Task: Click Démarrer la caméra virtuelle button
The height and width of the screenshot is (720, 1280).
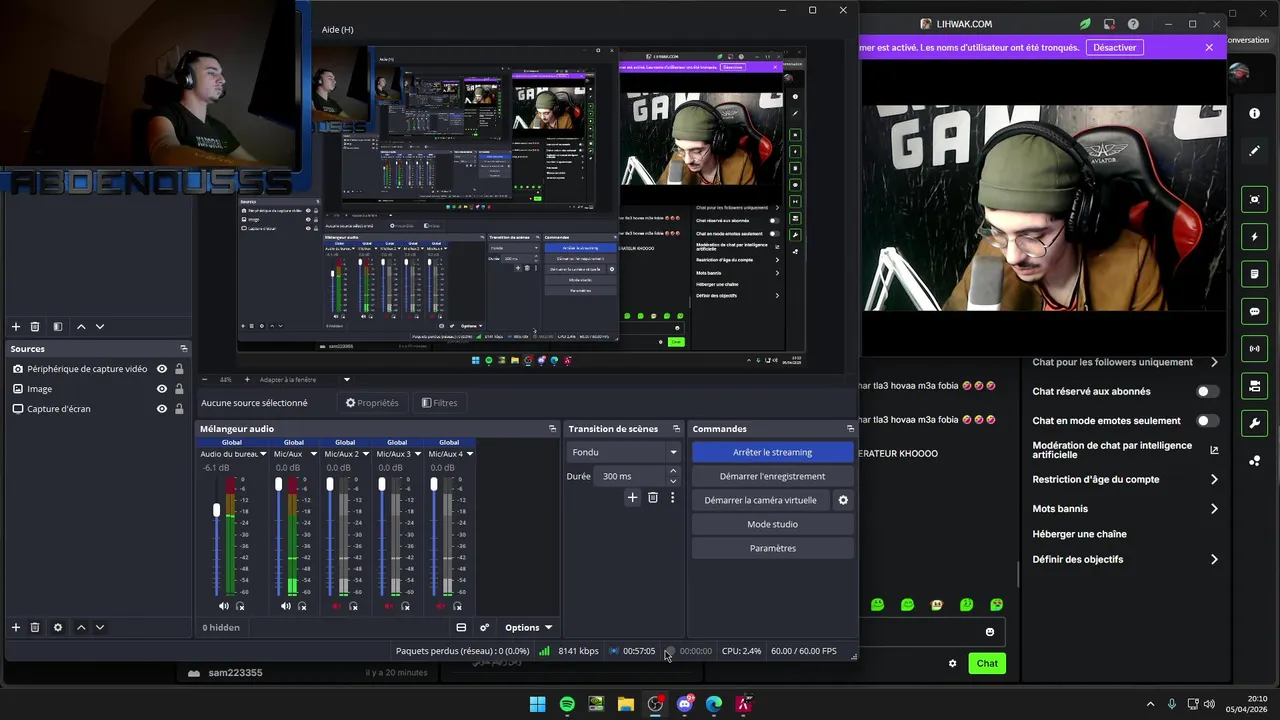Action: (760, 500)
